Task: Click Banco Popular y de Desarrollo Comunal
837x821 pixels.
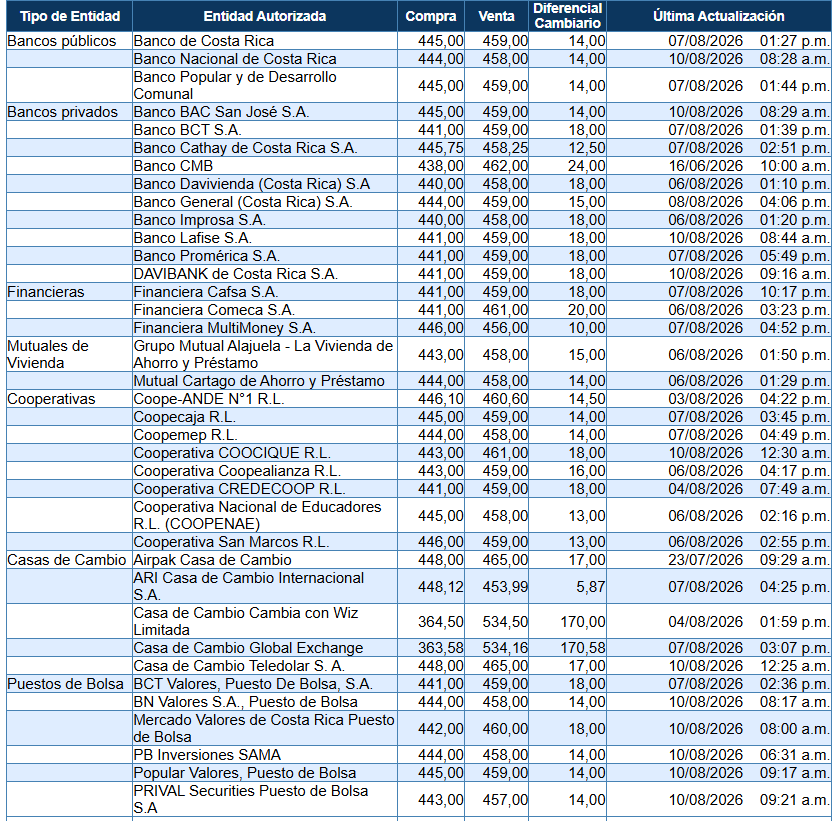Action: tap(235, 85)
